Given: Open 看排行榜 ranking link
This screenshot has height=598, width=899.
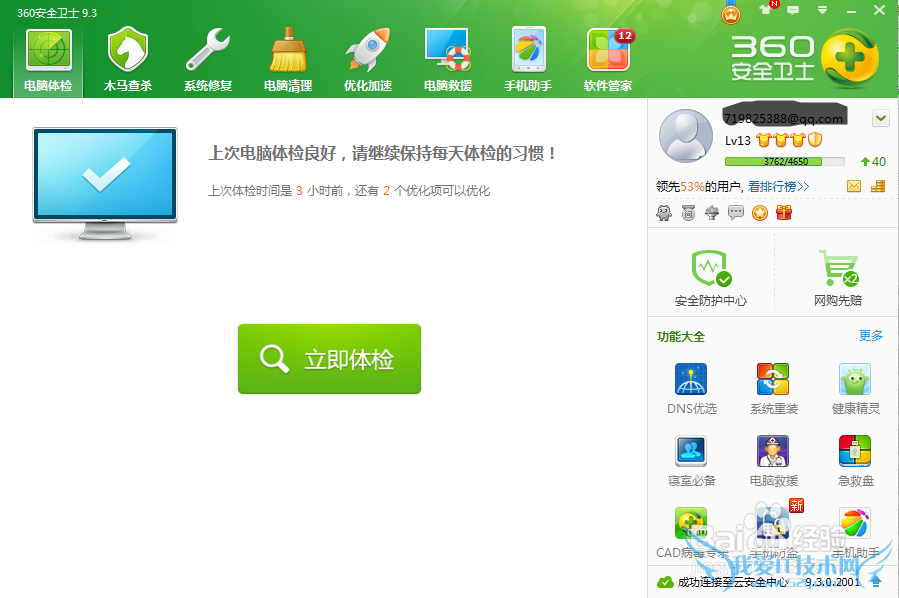Looking at the screenshot, I should click(x=778, y=186).
